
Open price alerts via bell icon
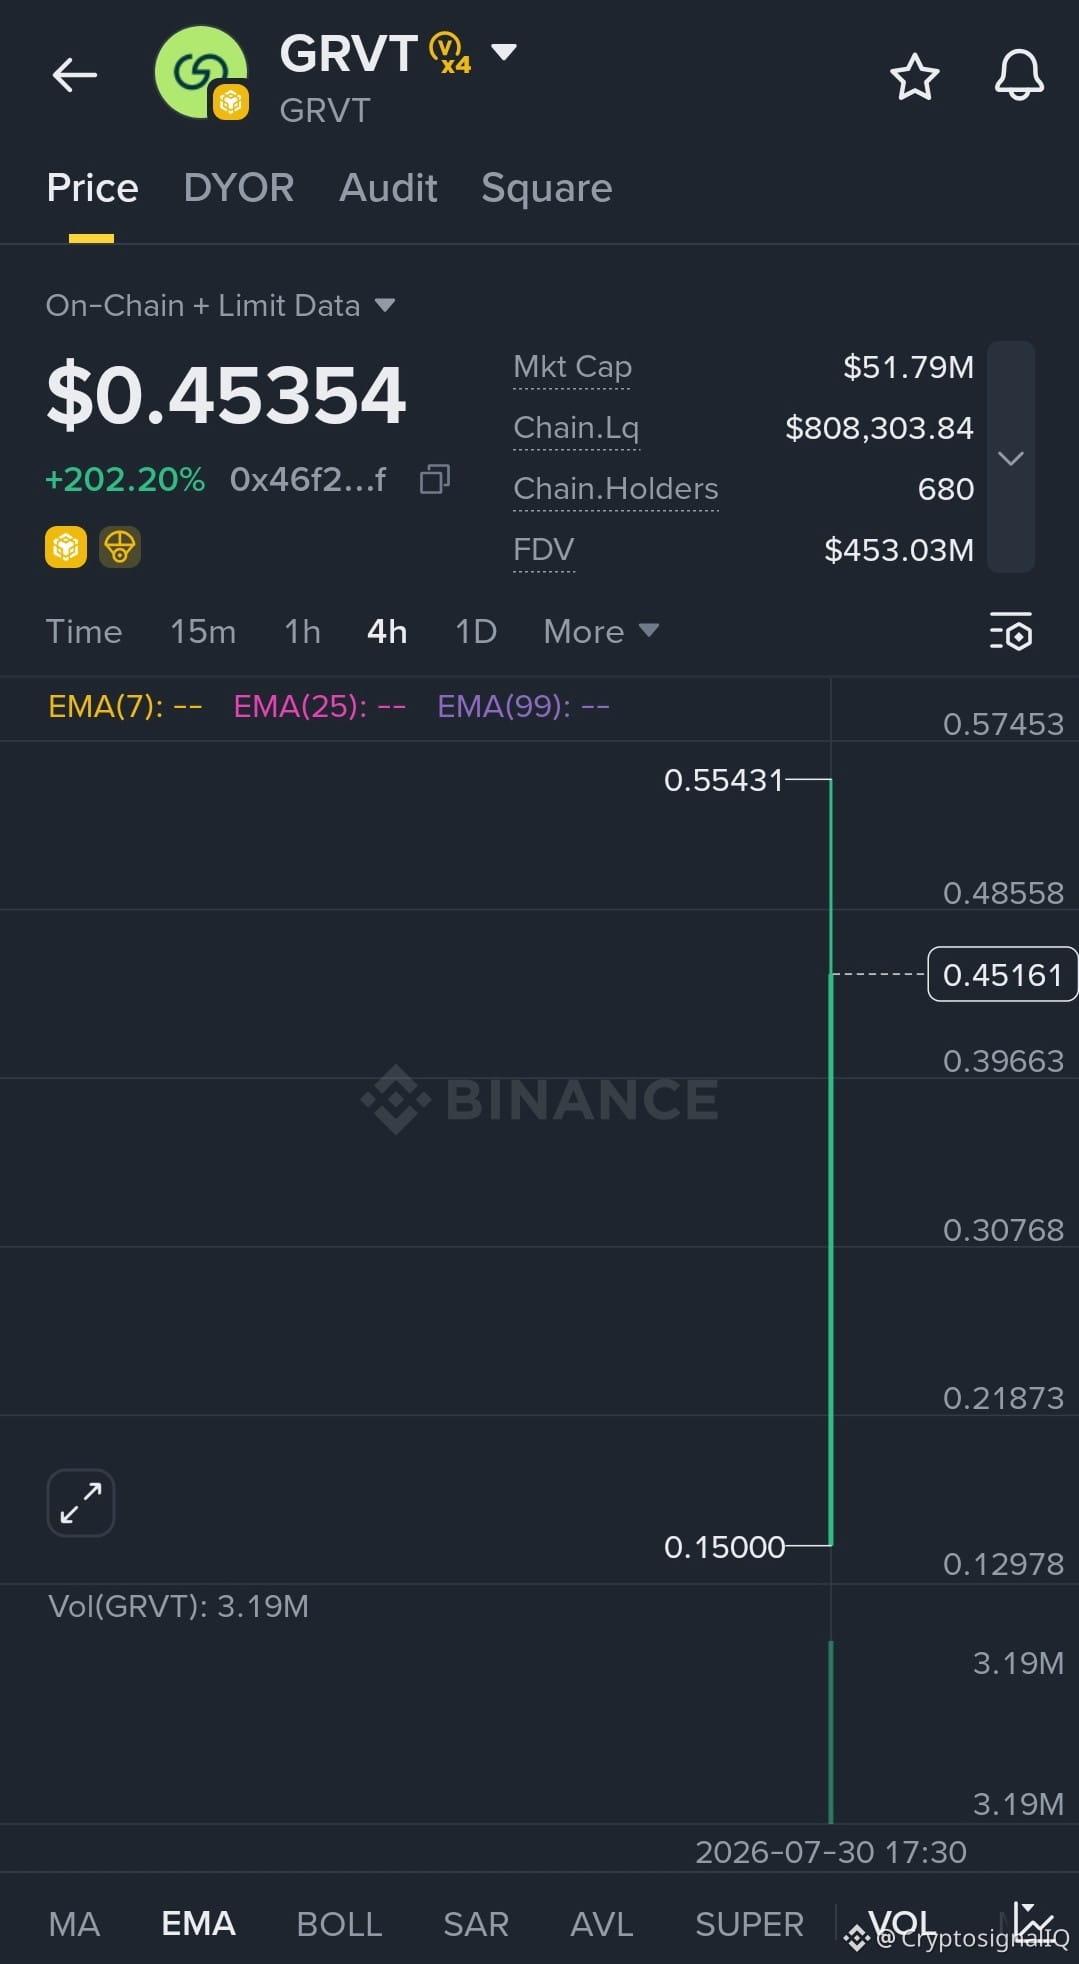[1019, 75]
